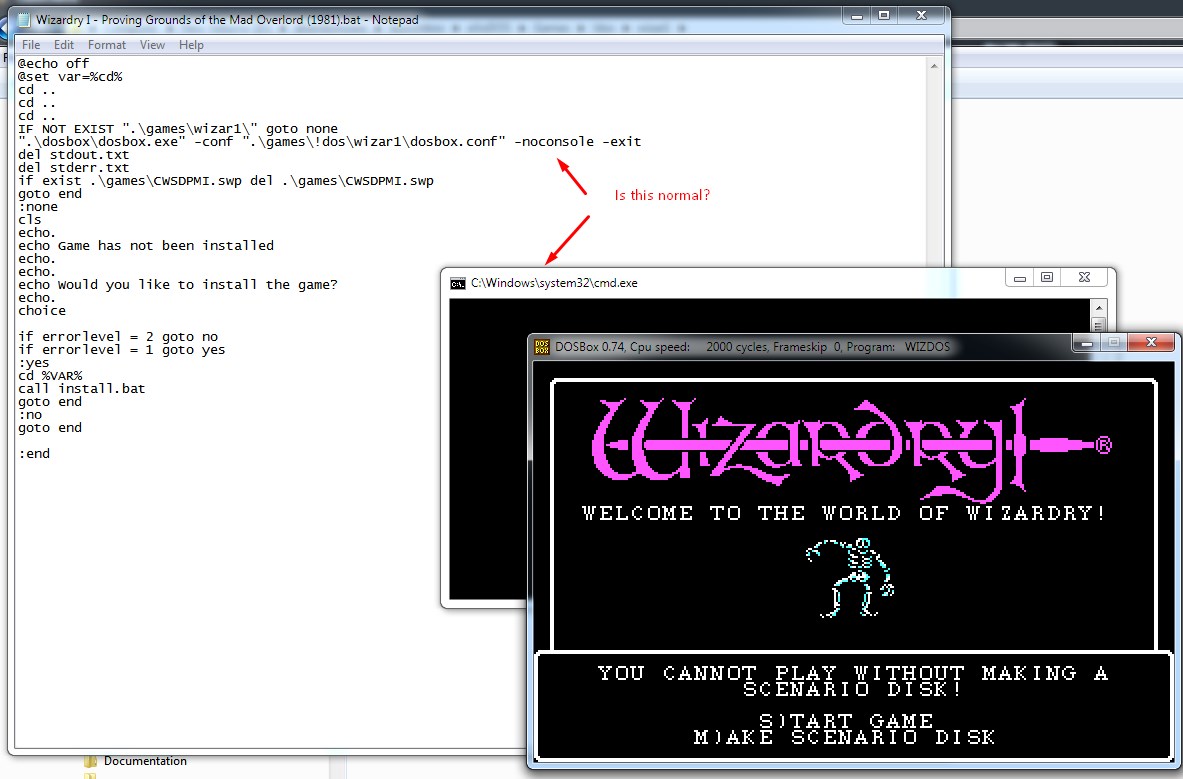
Task: Click the 'if errorlevel = 2 goto no' line
Action: [x=118, y=336]
